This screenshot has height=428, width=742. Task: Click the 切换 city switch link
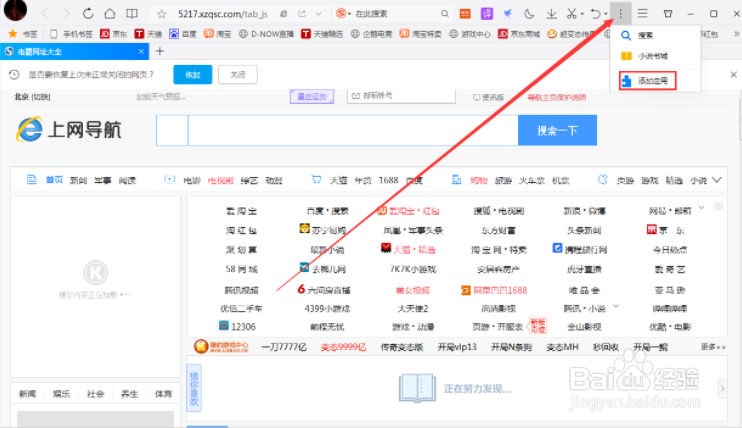[41, 97]
